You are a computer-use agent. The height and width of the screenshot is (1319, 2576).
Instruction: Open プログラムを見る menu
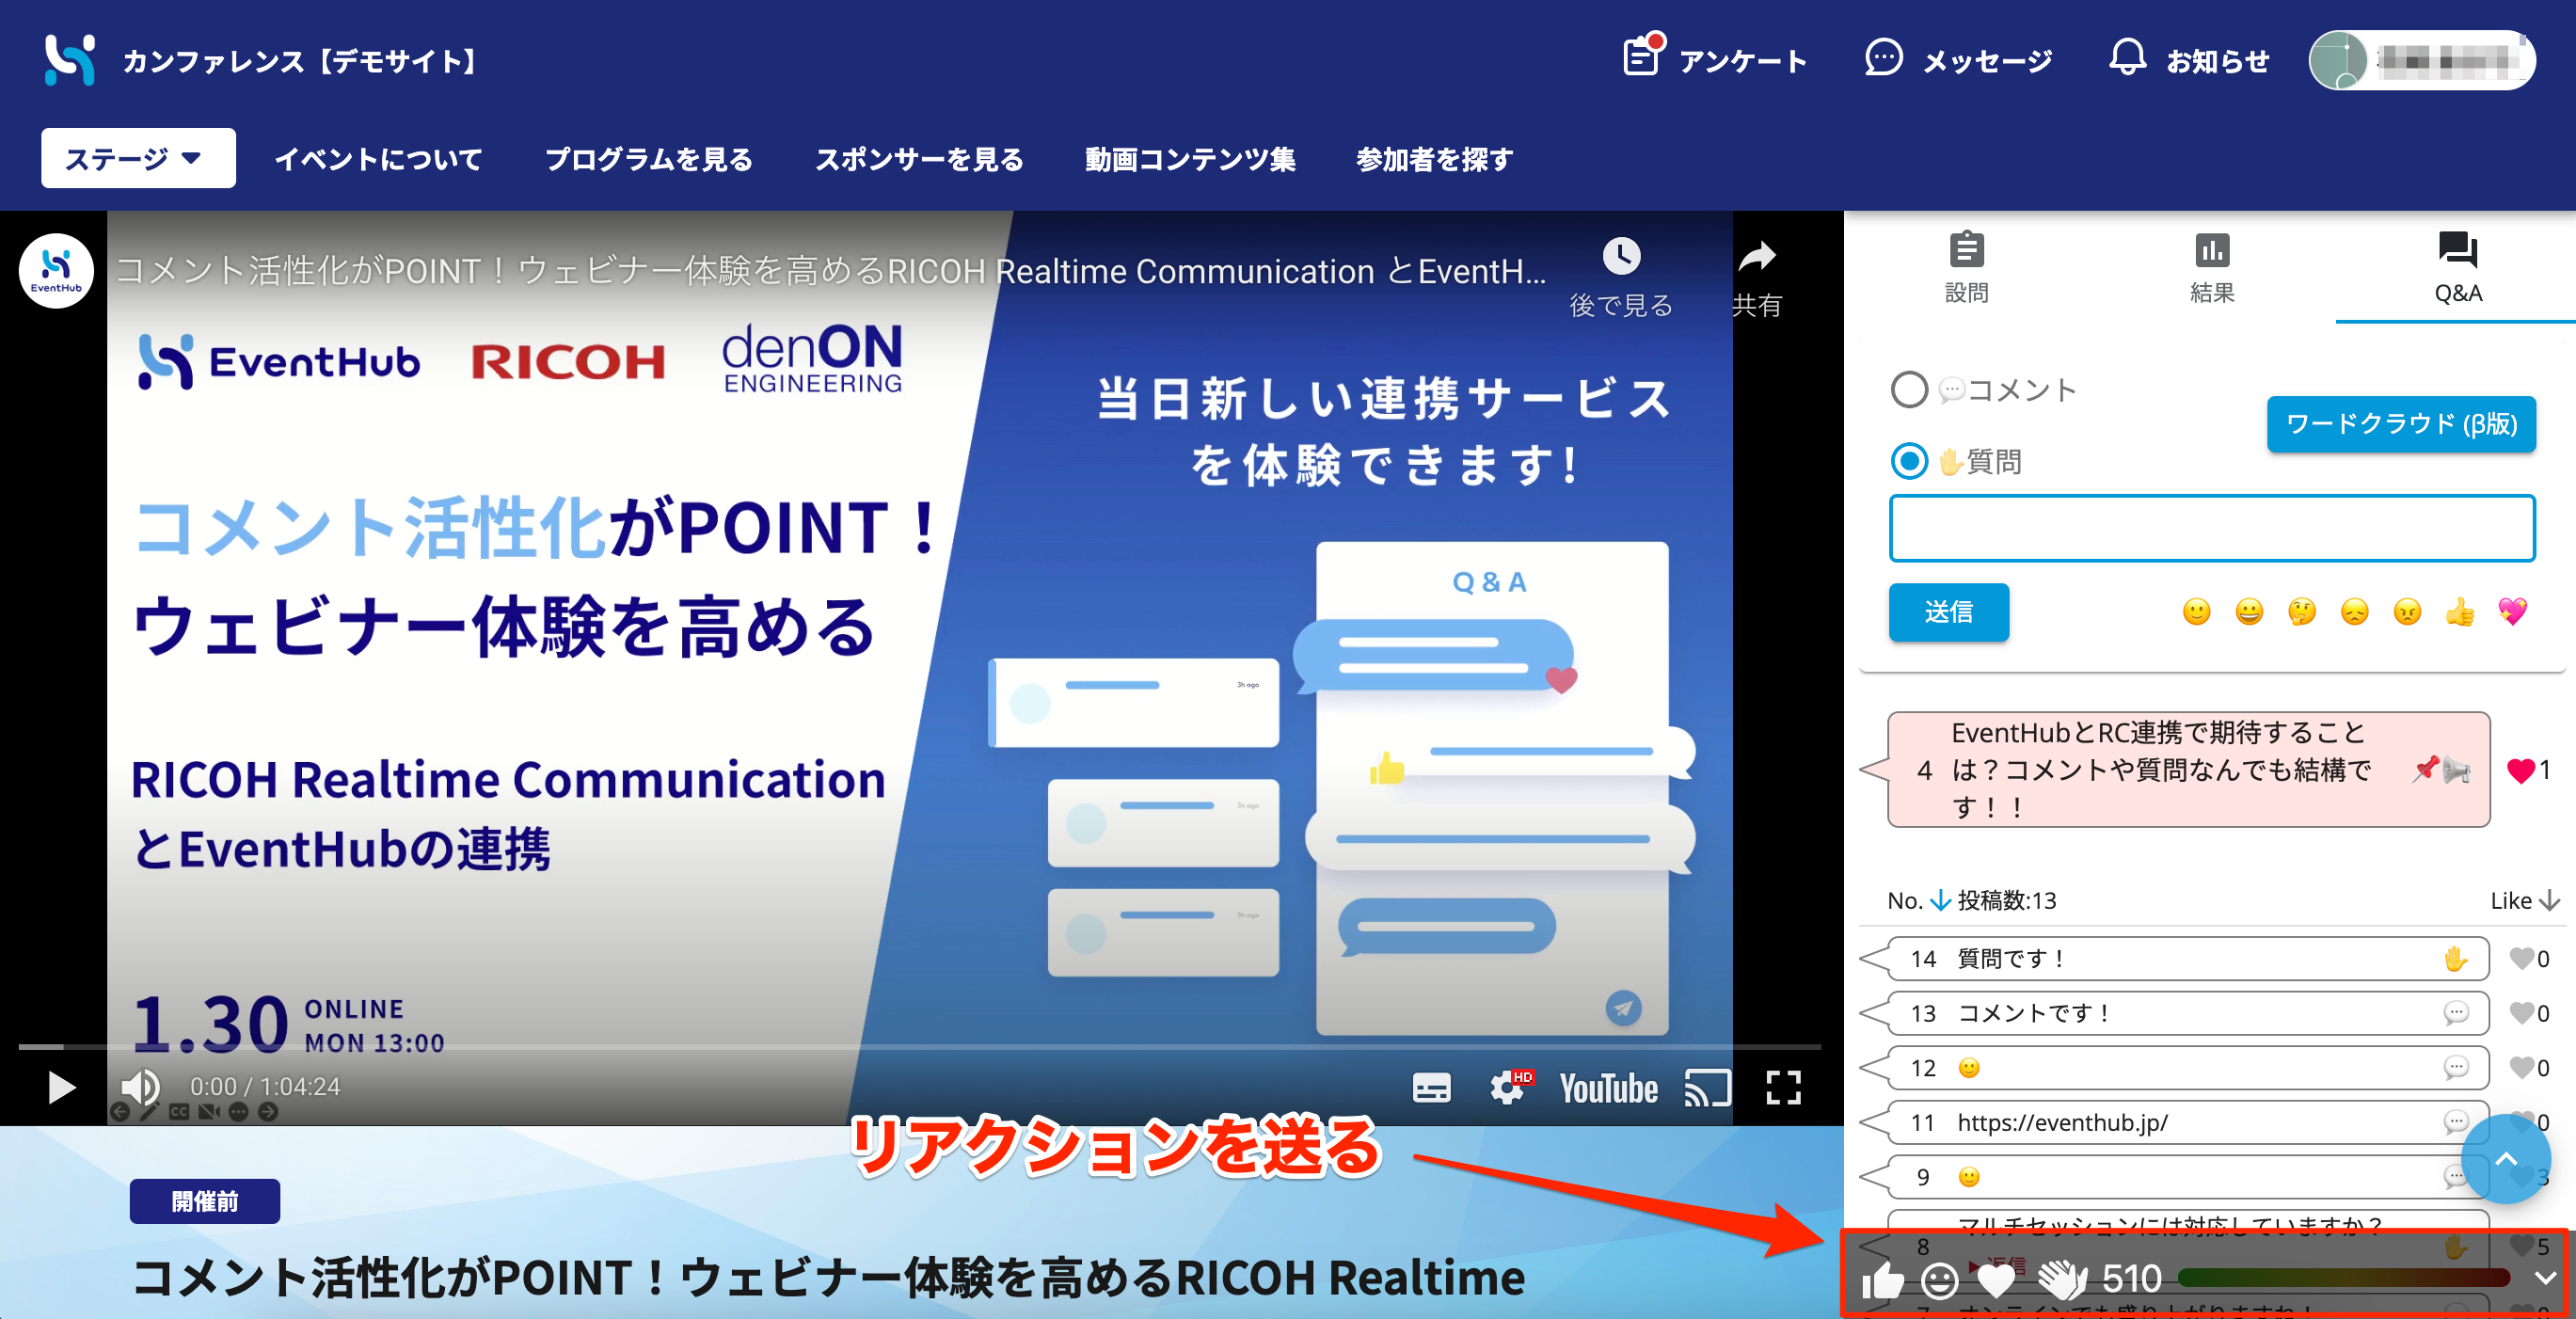(x=649, y=159)
